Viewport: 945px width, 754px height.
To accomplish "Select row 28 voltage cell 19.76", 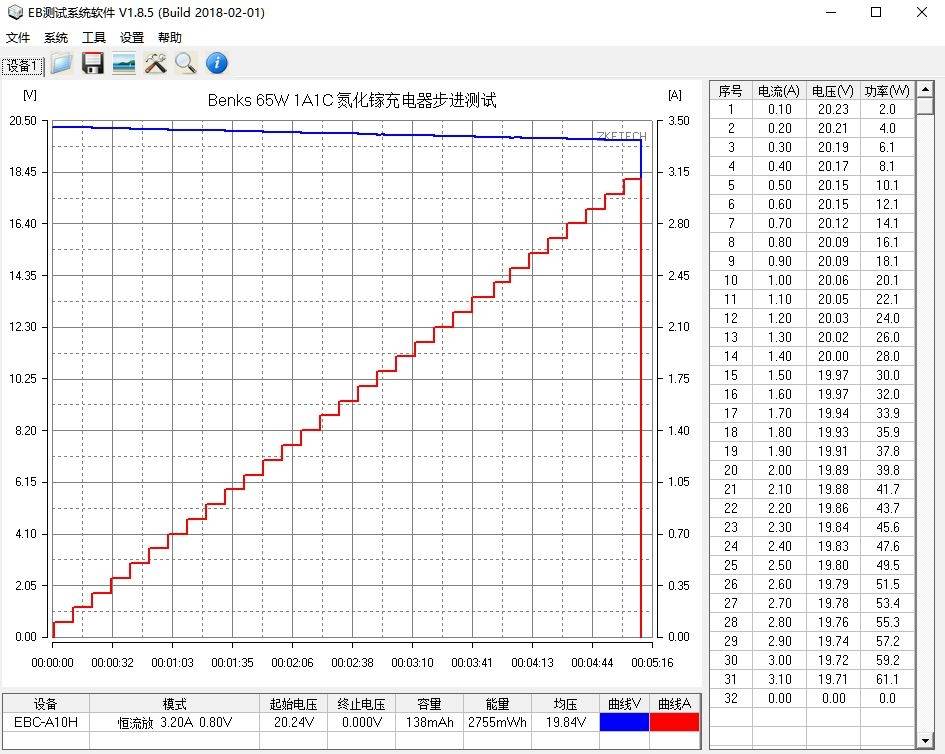I will point(833,622).
